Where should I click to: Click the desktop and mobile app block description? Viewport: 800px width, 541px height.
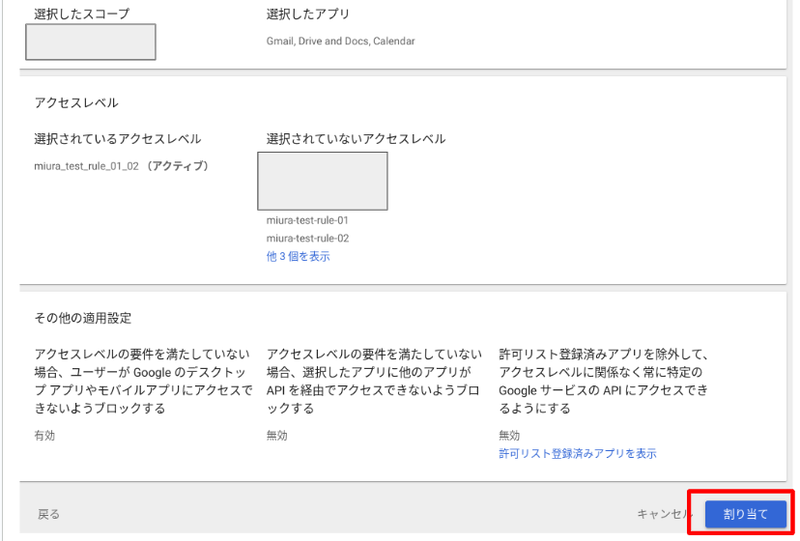click(143, 381)
